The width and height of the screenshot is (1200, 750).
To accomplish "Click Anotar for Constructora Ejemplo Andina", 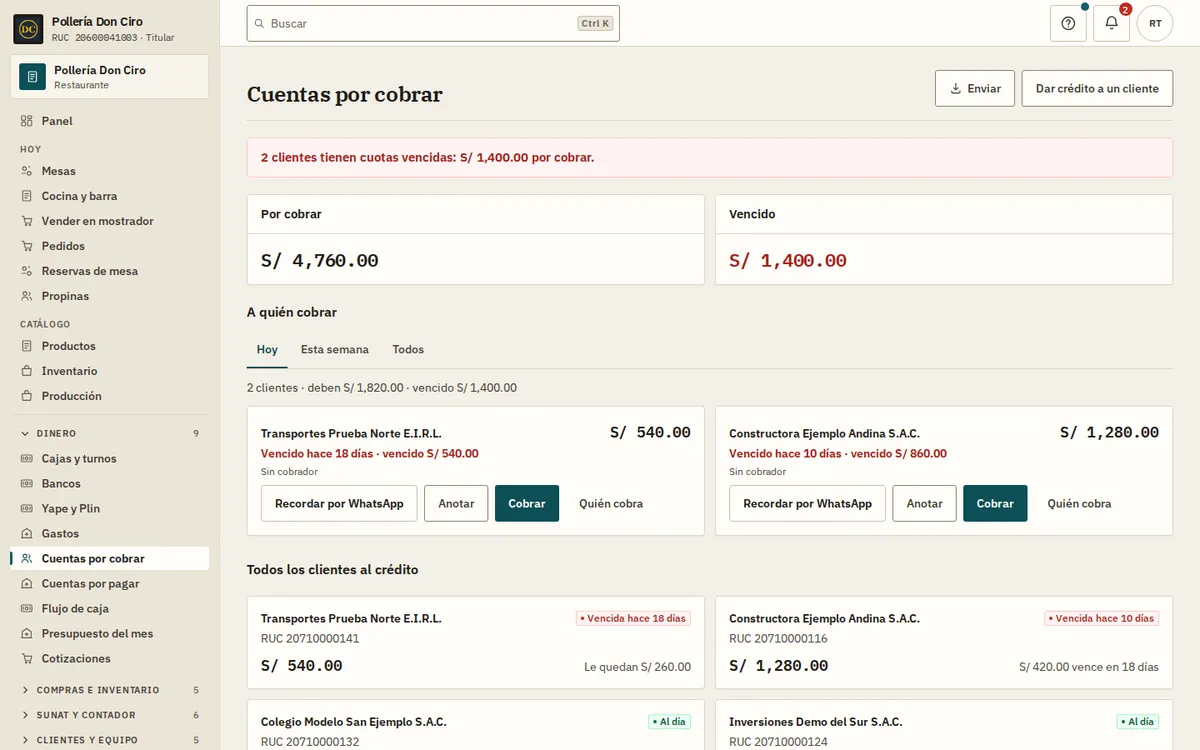I will [924, 503].
